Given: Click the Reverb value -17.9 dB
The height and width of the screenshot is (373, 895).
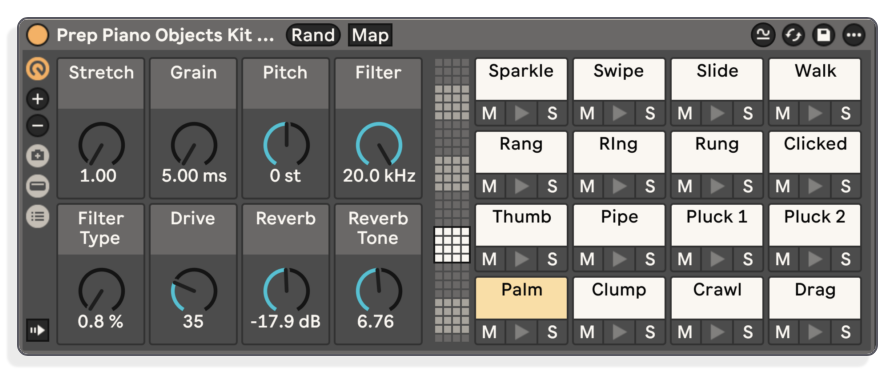Looking at the screenshot, I should pos(285,322).
